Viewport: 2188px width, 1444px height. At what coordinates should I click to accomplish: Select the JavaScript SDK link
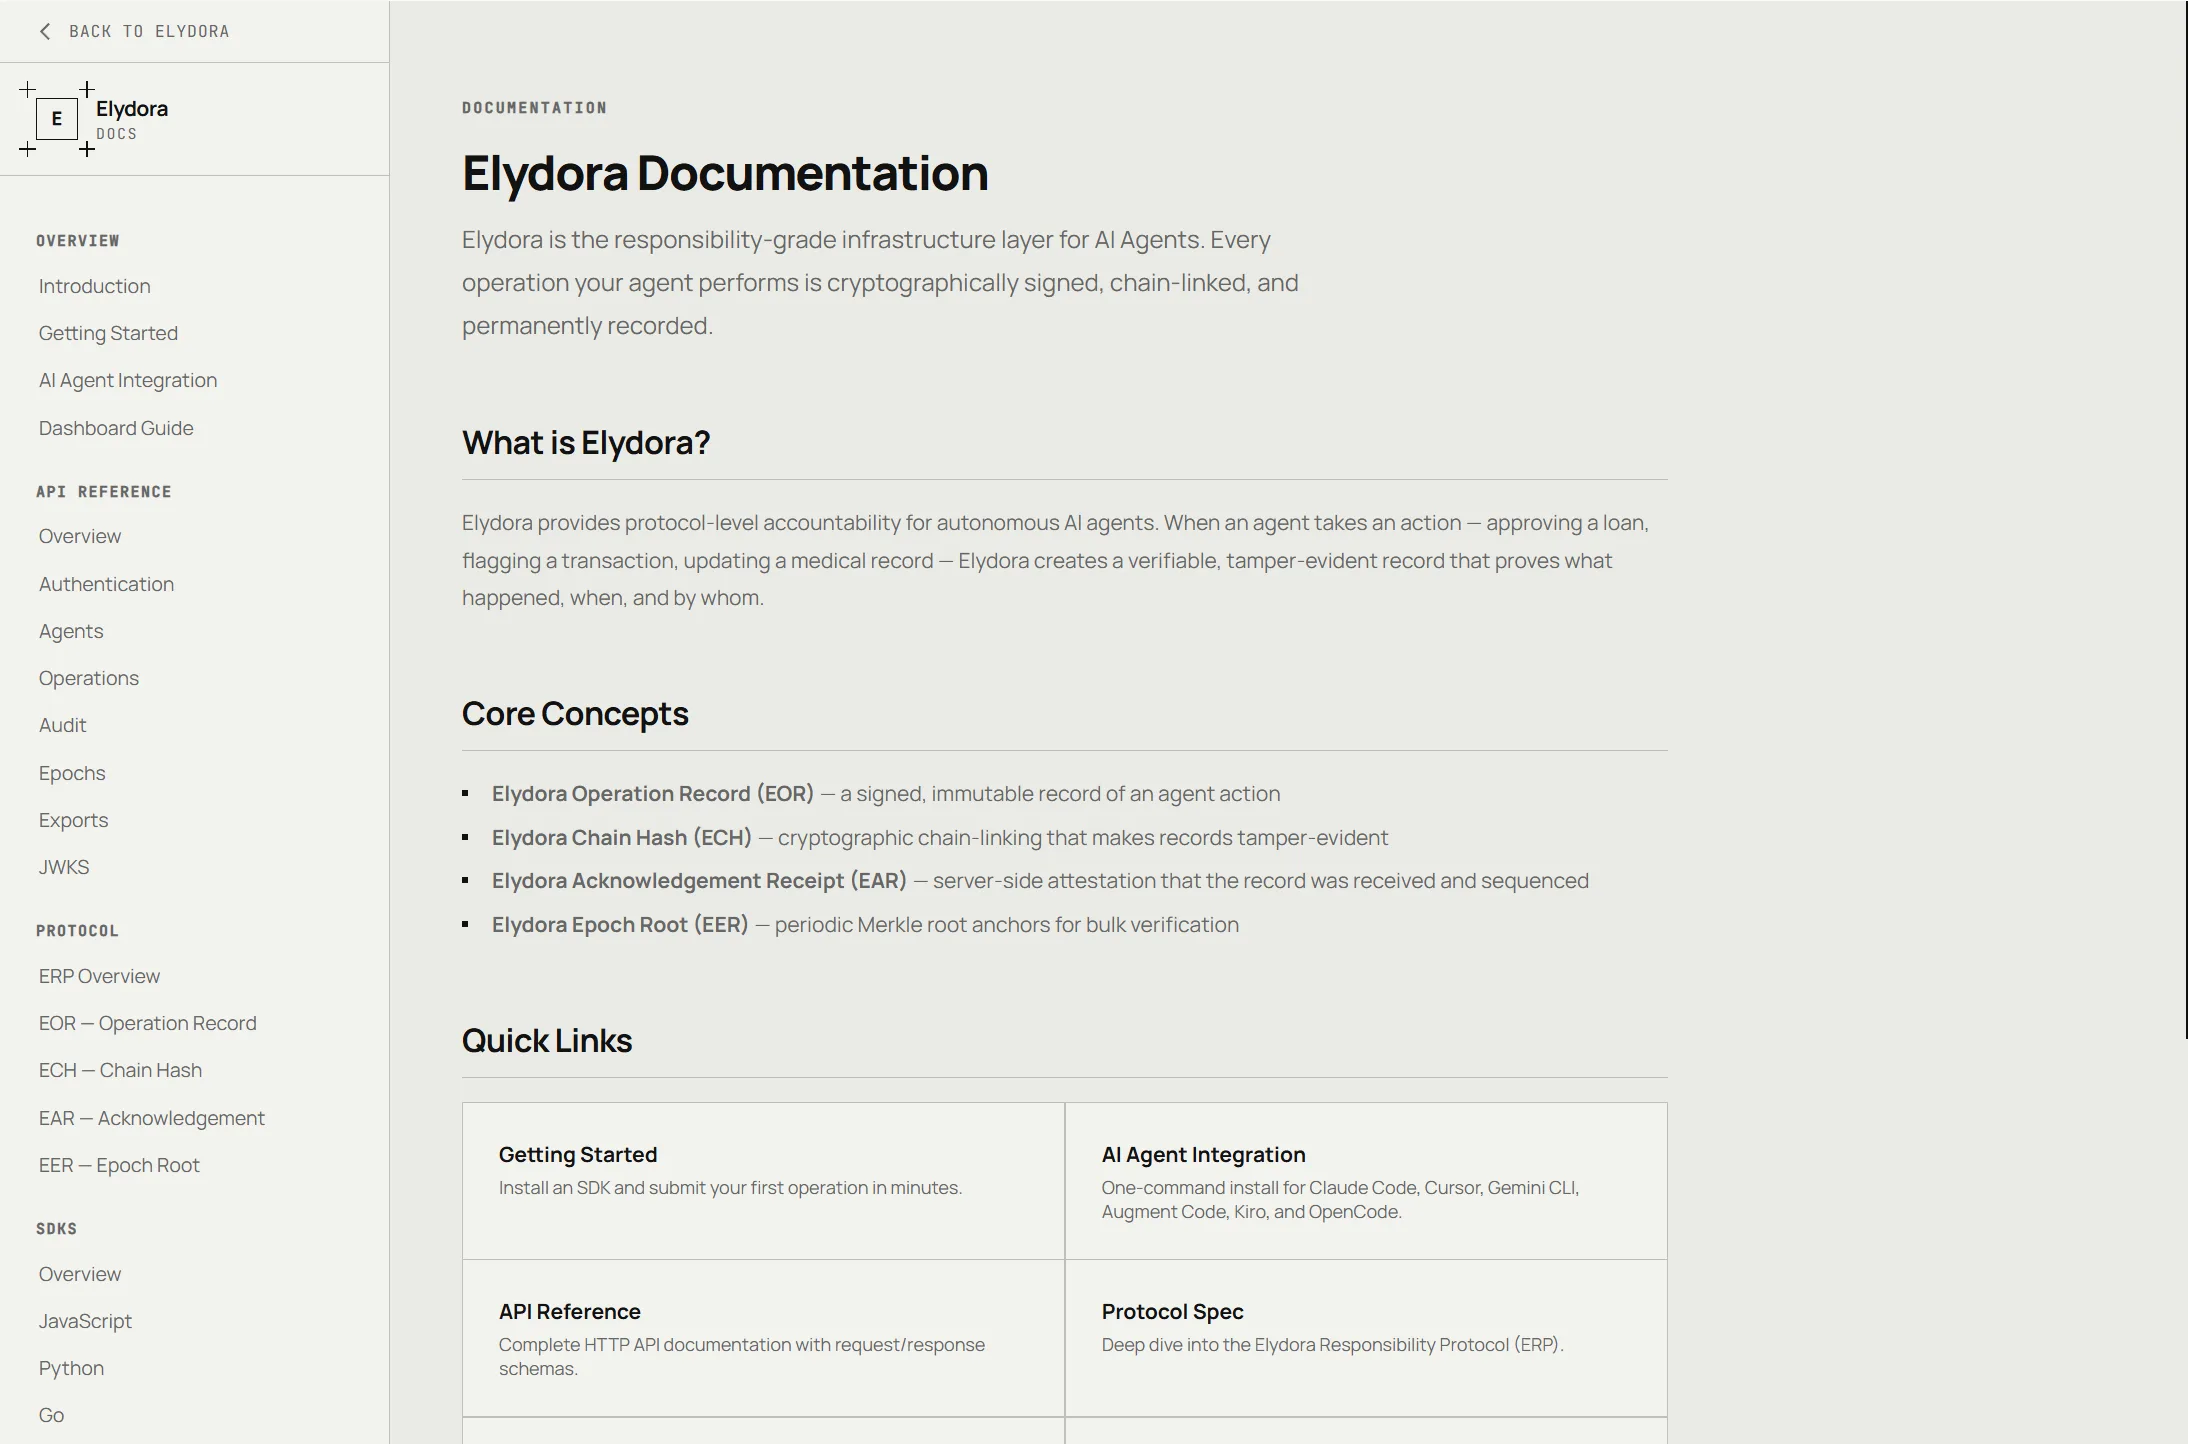click(x=85, y=1321)
